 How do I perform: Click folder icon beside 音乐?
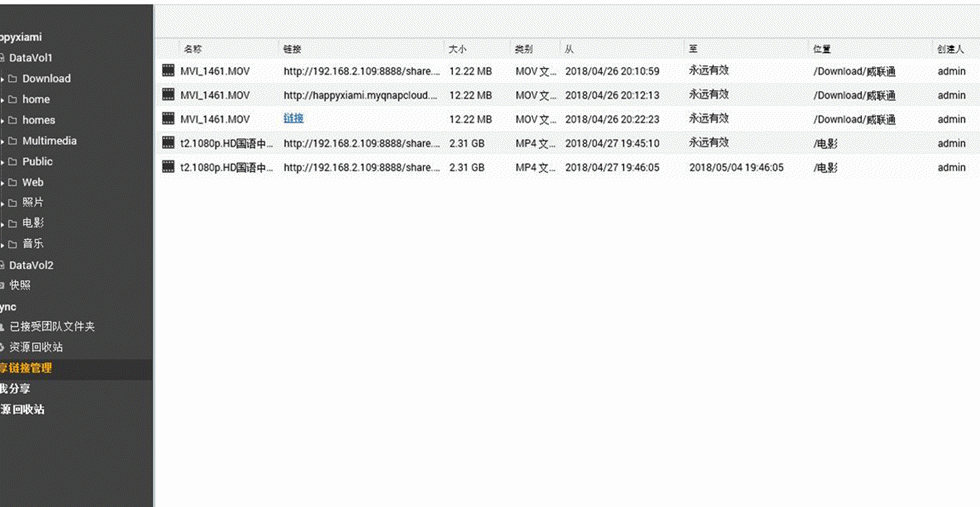(x=12, y=244)
